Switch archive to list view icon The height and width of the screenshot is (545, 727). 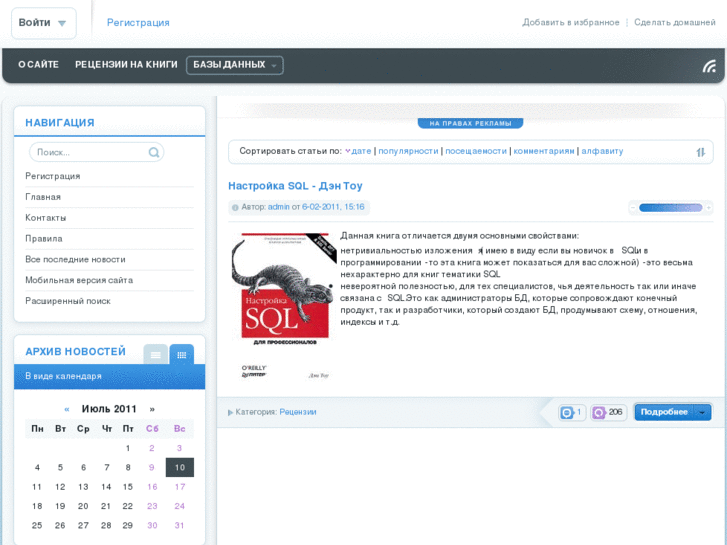pyautogui.click(x=155, y=355)
